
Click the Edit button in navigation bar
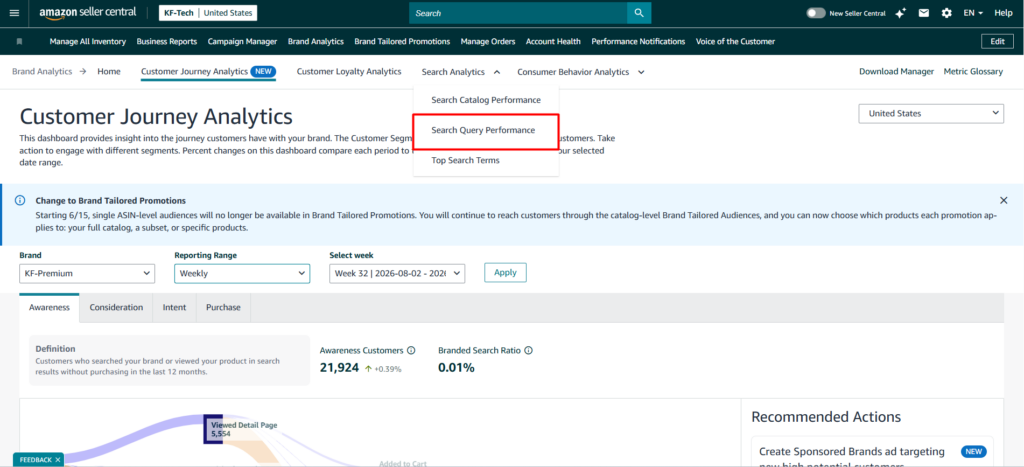pos(997,41)
